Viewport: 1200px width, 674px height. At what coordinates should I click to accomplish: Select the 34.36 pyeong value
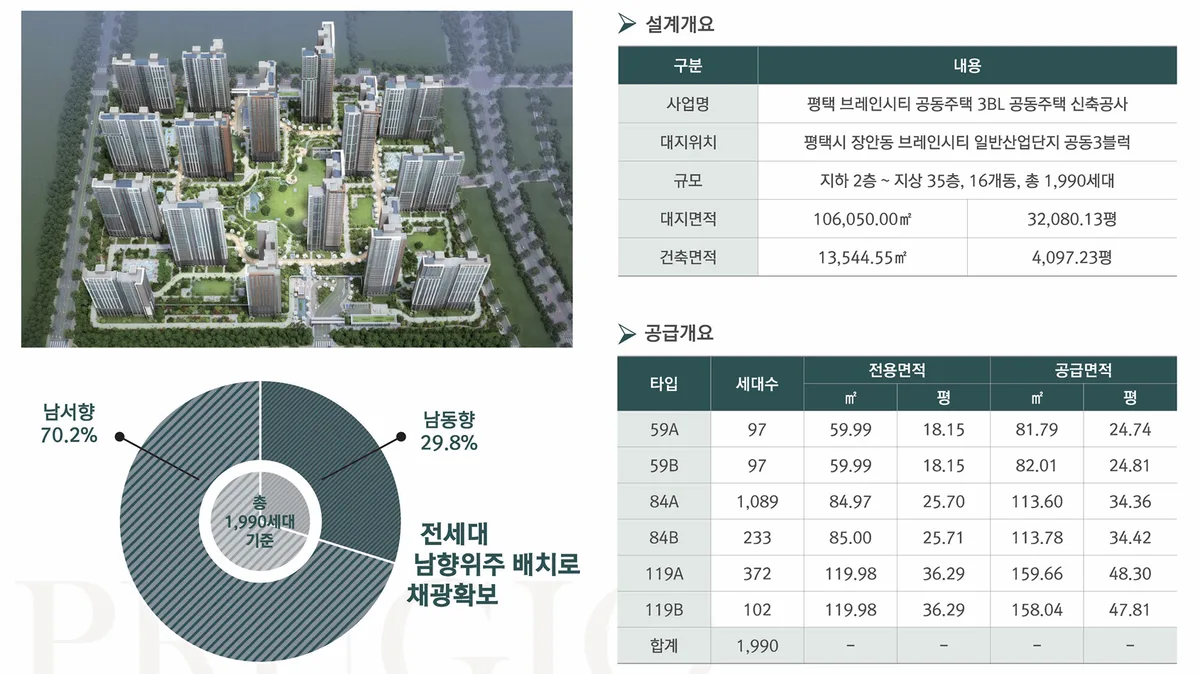pyautogui.click(x=1130, y=501)
